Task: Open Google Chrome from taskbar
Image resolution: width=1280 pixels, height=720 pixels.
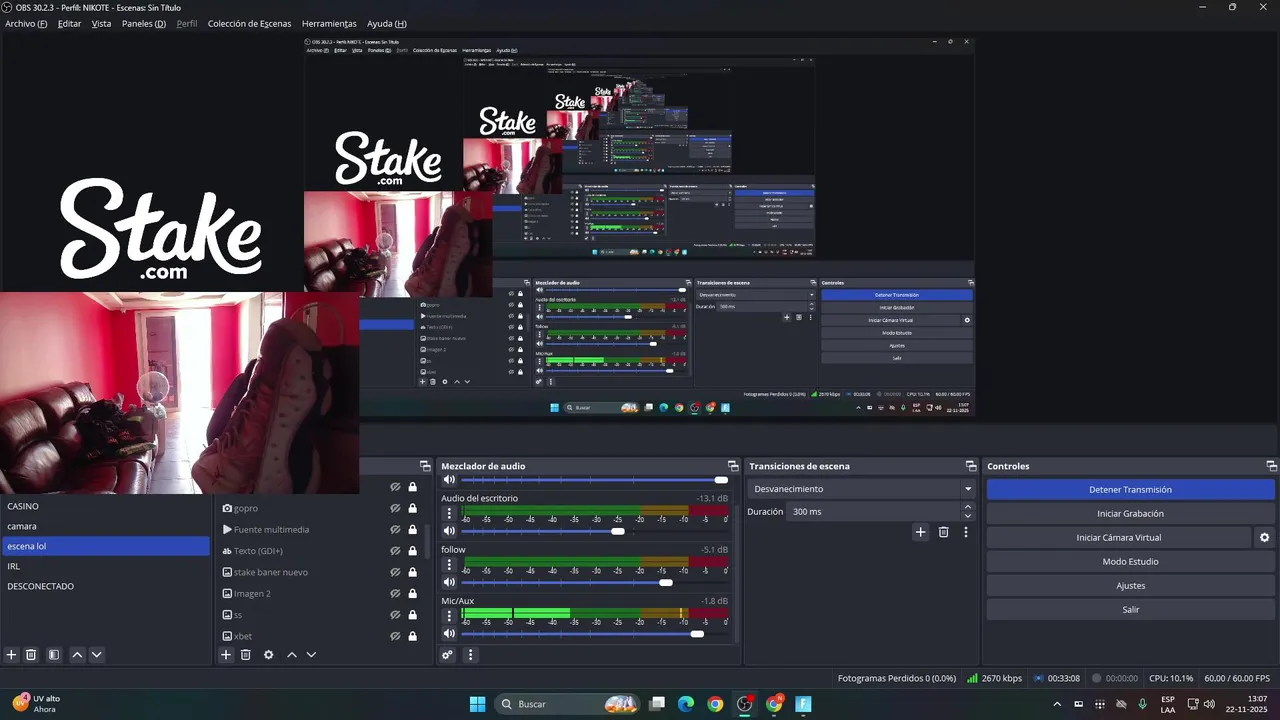Action: tap(715, 704)
